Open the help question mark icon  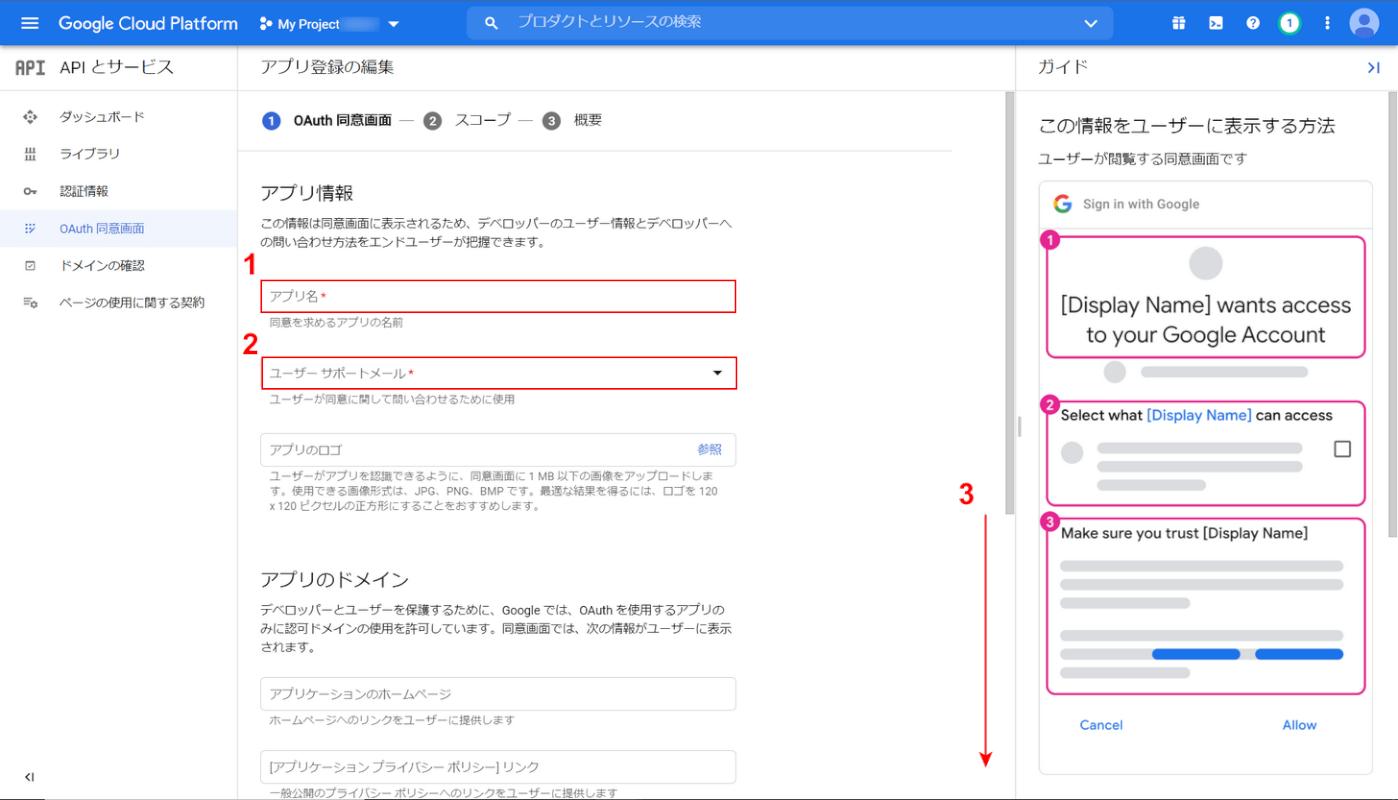(1253, 23)
